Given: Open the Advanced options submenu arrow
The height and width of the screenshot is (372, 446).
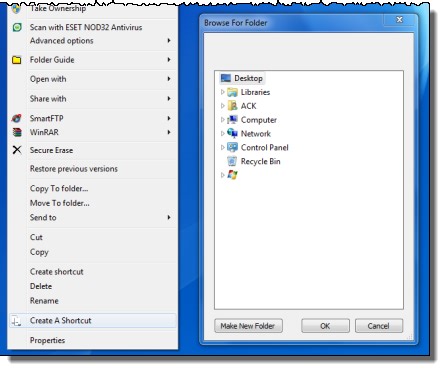Looking at the screenshot, I should [x=169, y=41].
